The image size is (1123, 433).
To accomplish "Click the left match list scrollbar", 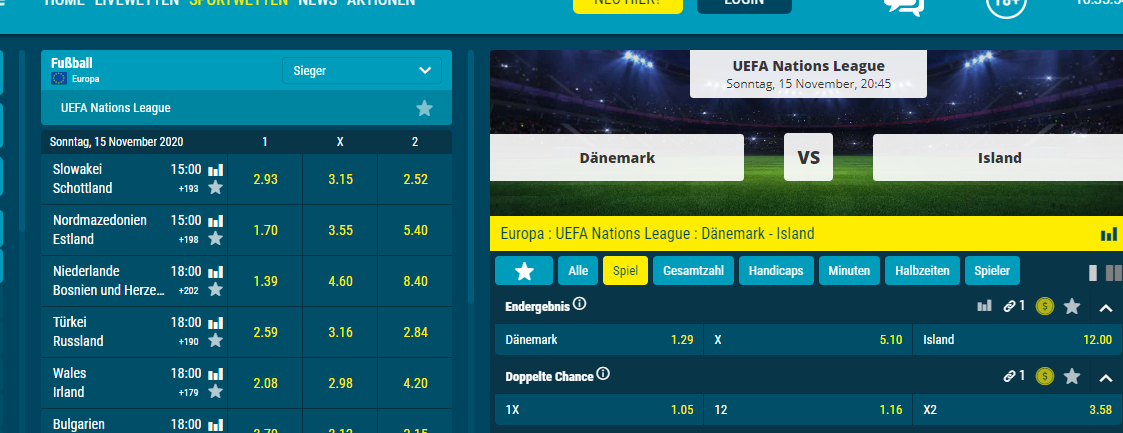I will (471, 177).
